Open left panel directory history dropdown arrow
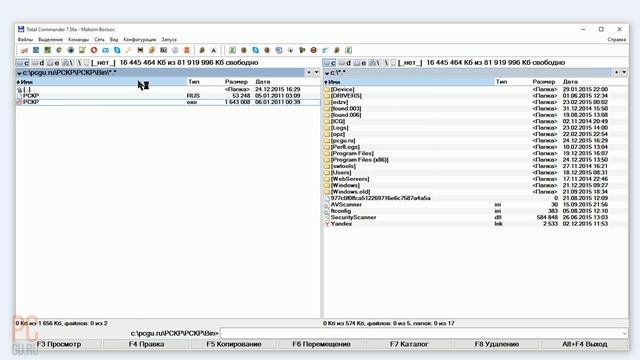 pos(317,72)
